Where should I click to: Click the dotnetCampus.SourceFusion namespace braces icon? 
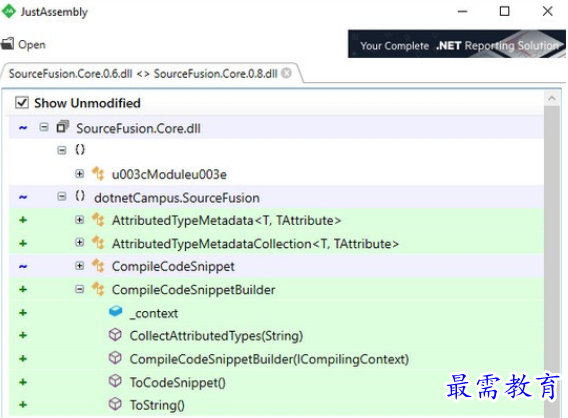coord(80,196)
